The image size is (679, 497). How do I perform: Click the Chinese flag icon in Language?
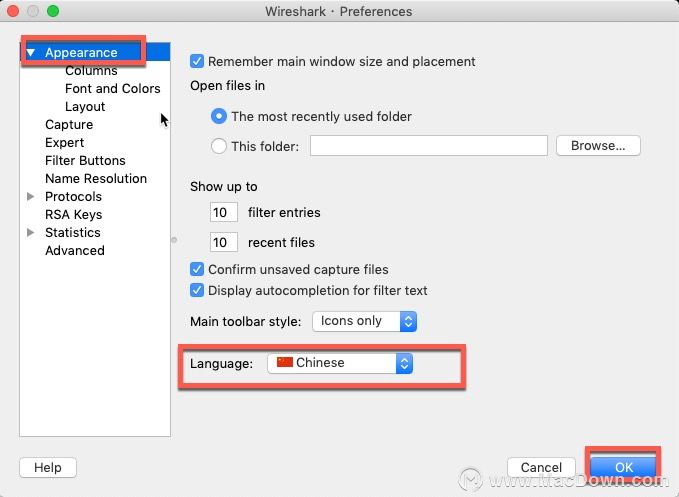pos(285,362)
